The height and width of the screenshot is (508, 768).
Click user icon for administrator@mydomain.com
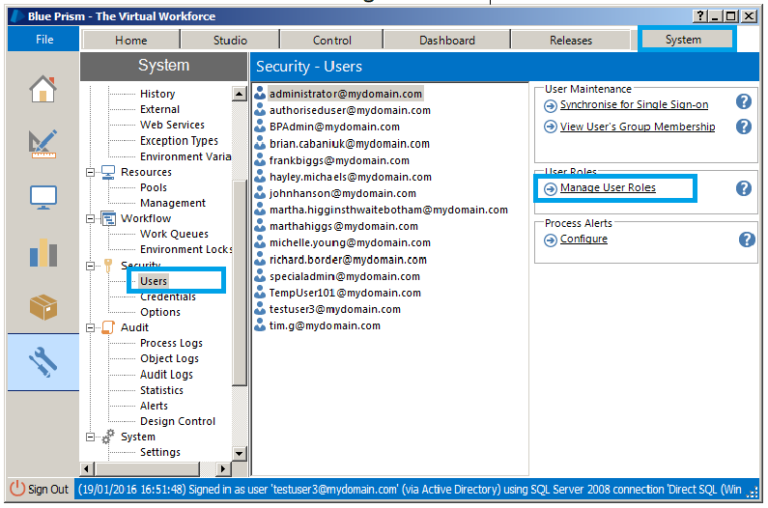pyautogui.click(x=260, y=93)
